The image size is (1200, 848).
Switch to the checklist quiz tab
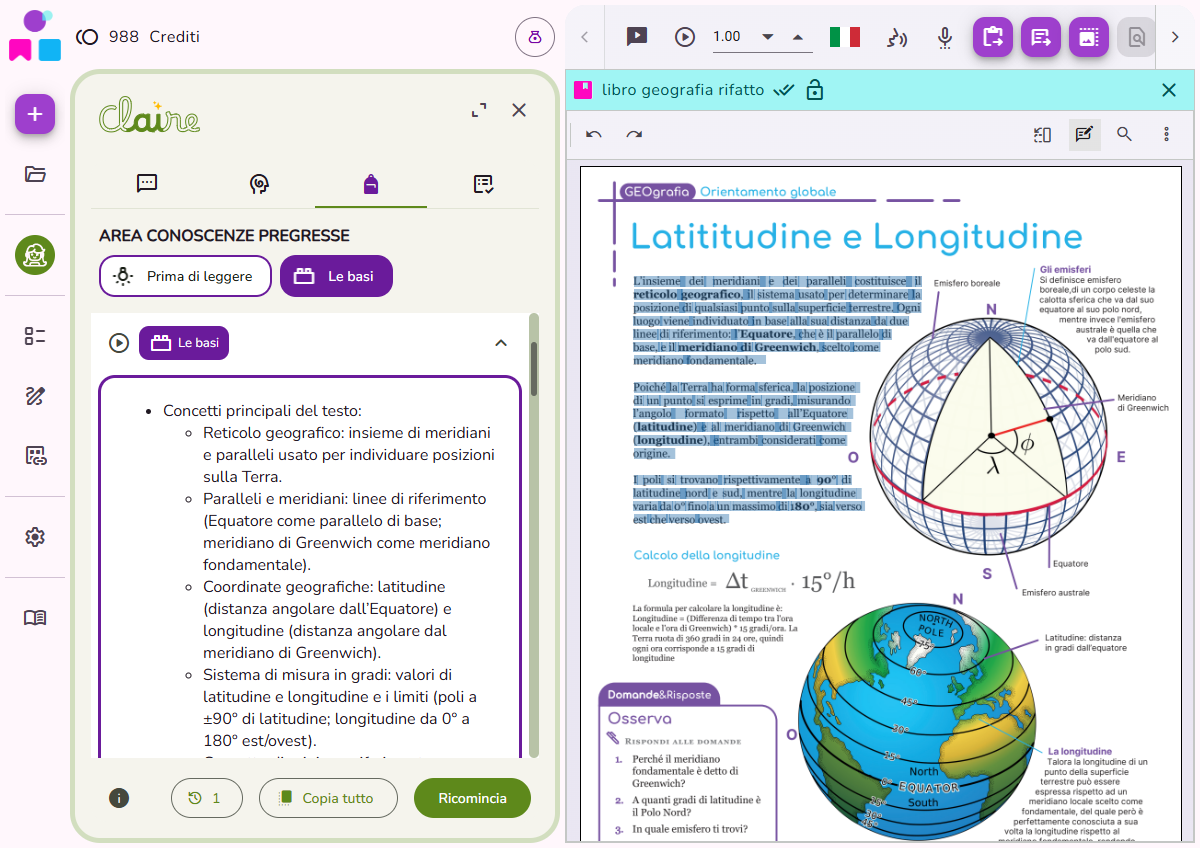[483, 183]
